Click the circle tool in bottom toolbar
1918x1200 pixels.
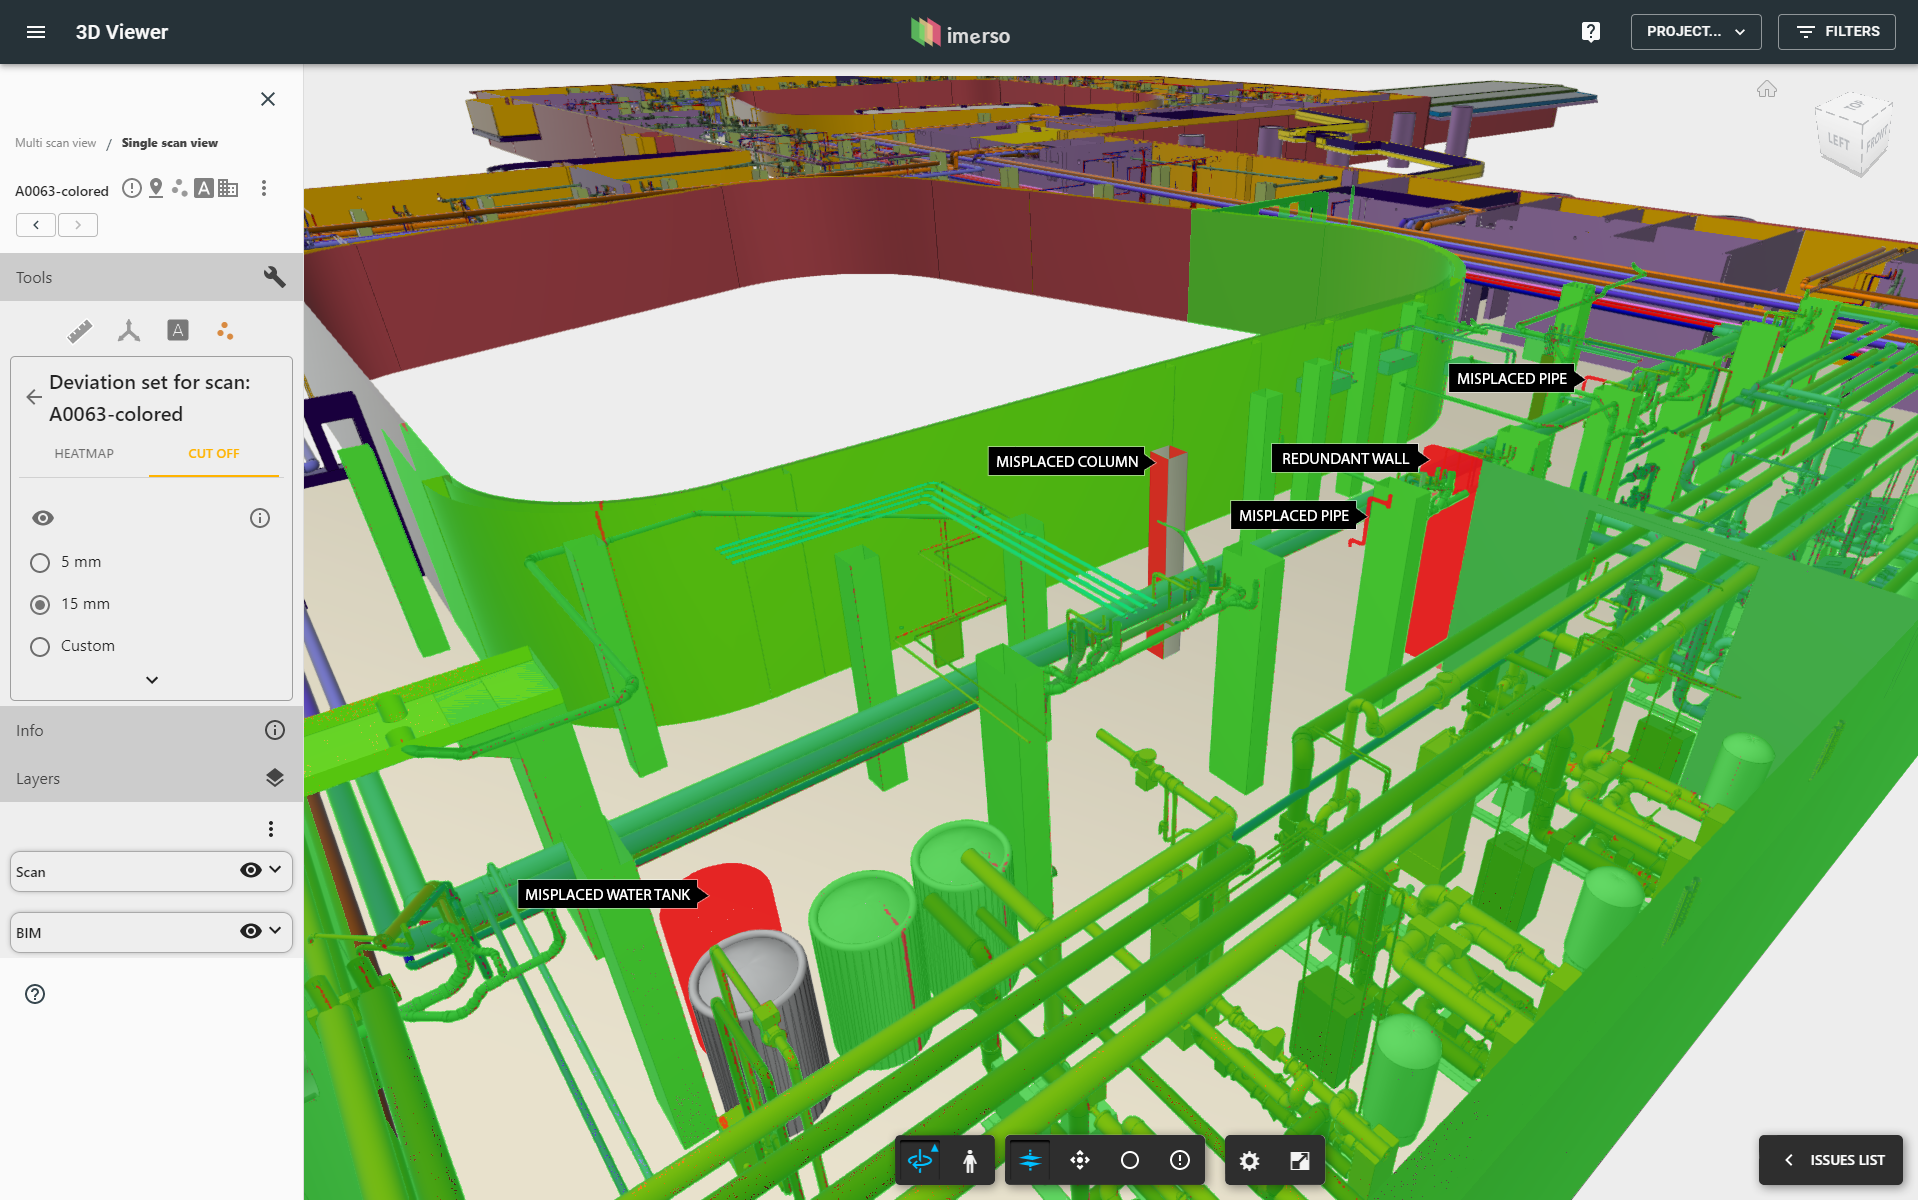tap(1130, 1160)
